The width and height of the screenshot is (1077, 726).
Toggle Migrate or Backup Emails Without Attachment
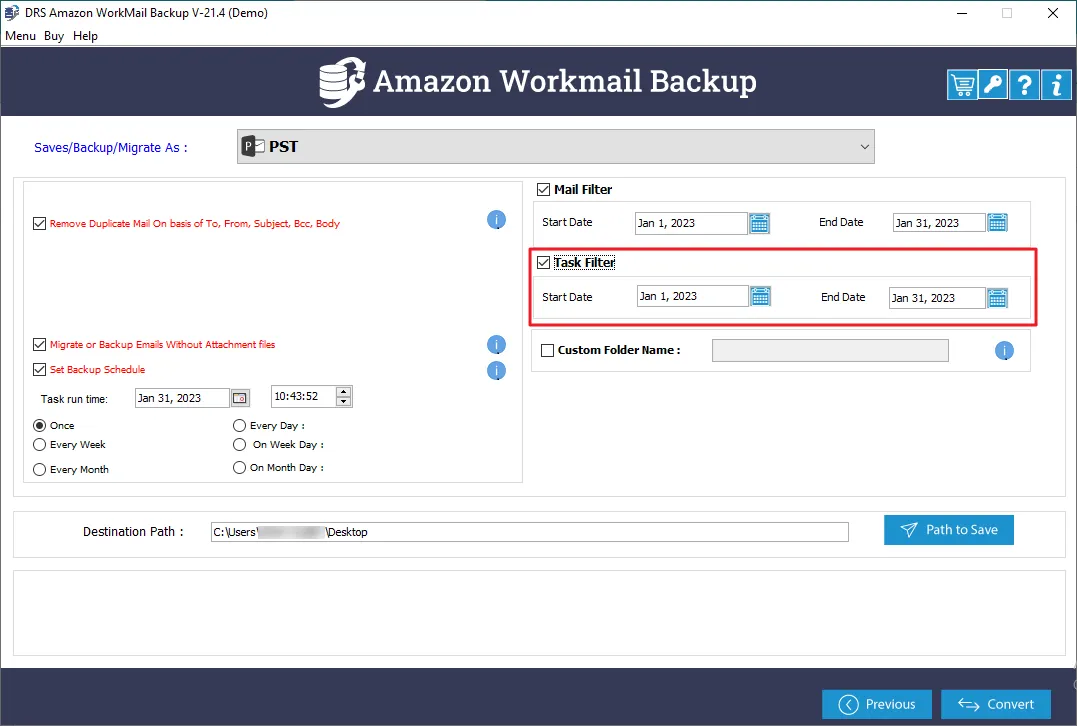click(40, 344)
